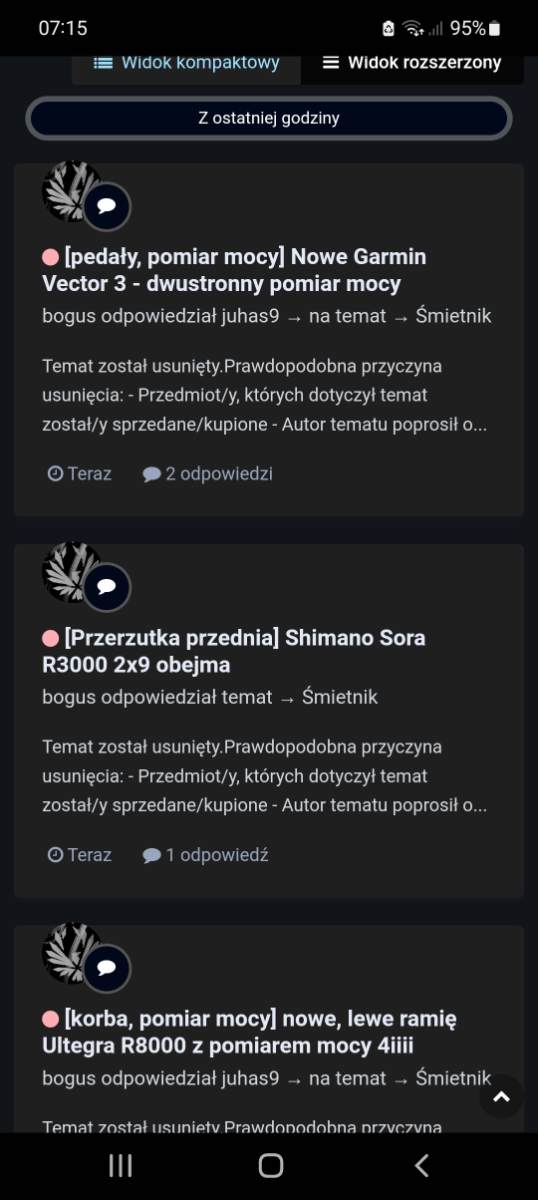Open Śmietnik forum link in first post

click(453, 317)
